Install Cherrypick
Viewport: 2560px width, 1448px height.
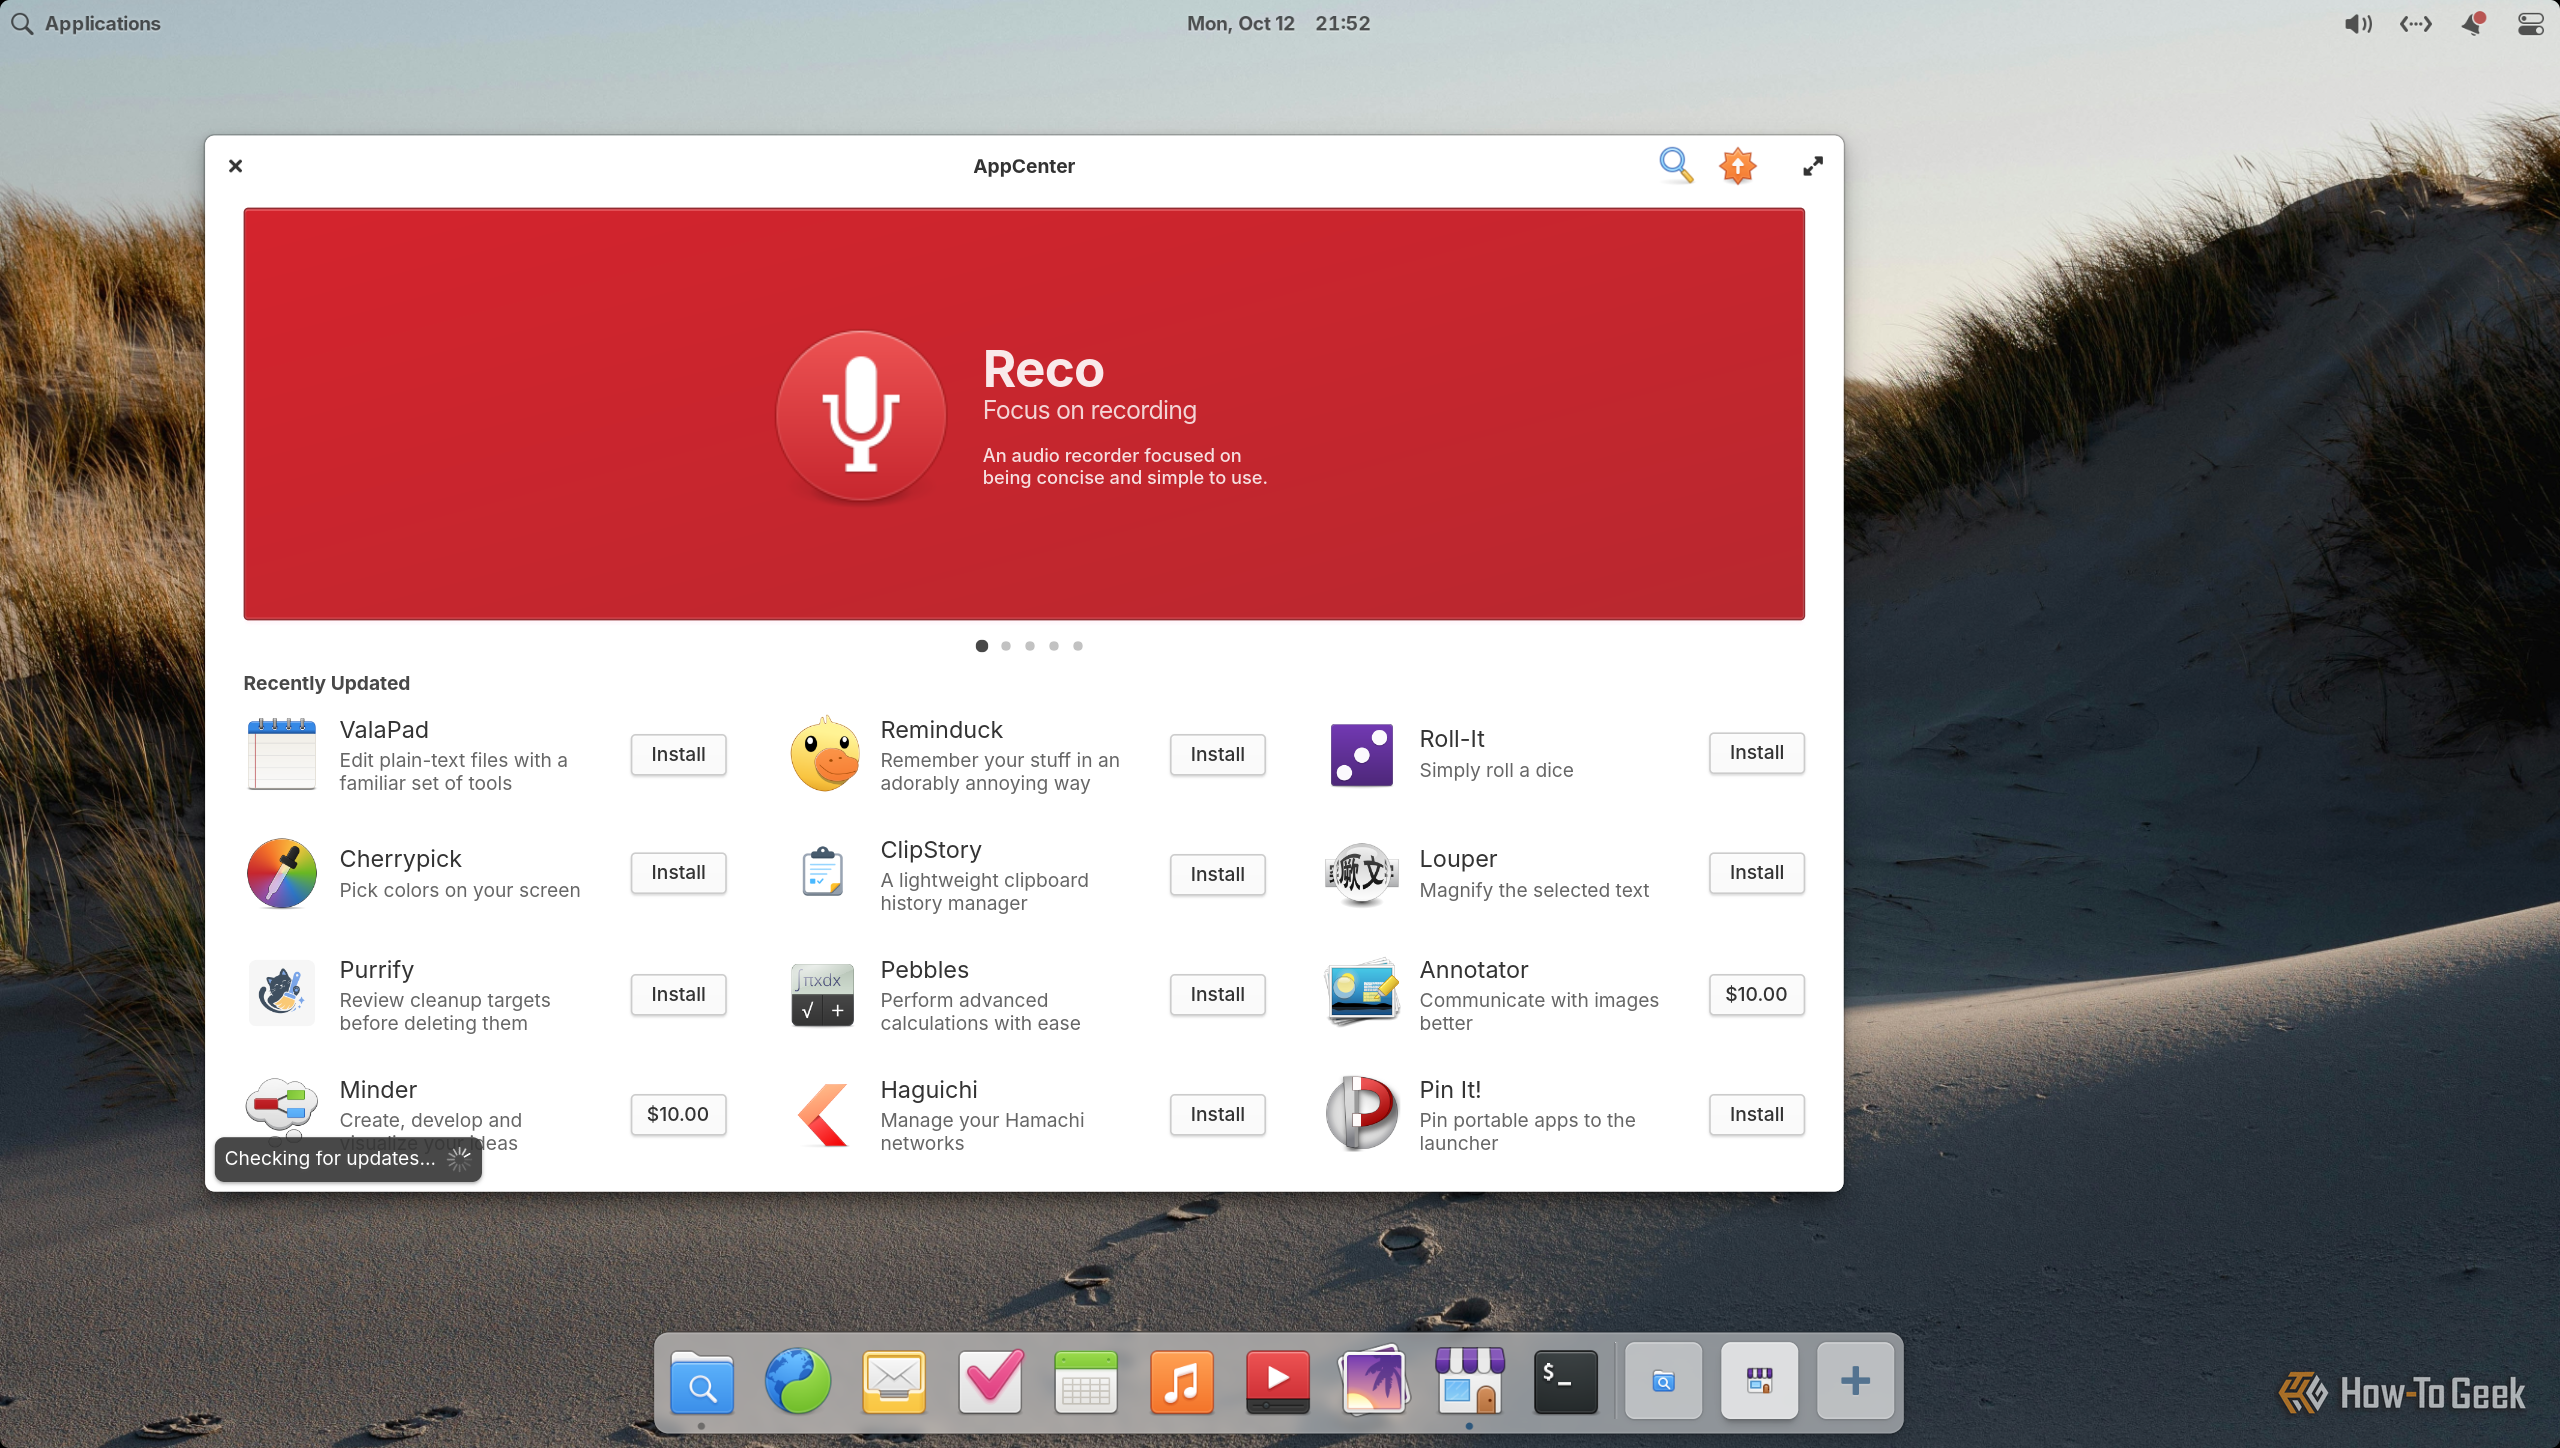coord(678,872)
